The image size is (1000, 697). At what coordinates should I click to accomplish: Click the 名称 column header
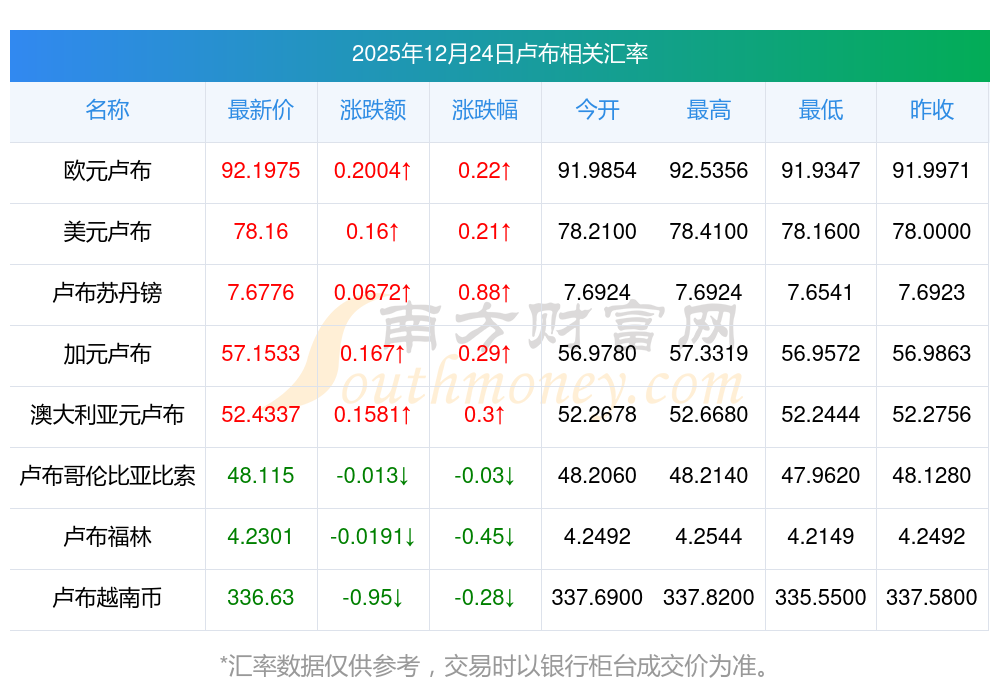point(107,110)
